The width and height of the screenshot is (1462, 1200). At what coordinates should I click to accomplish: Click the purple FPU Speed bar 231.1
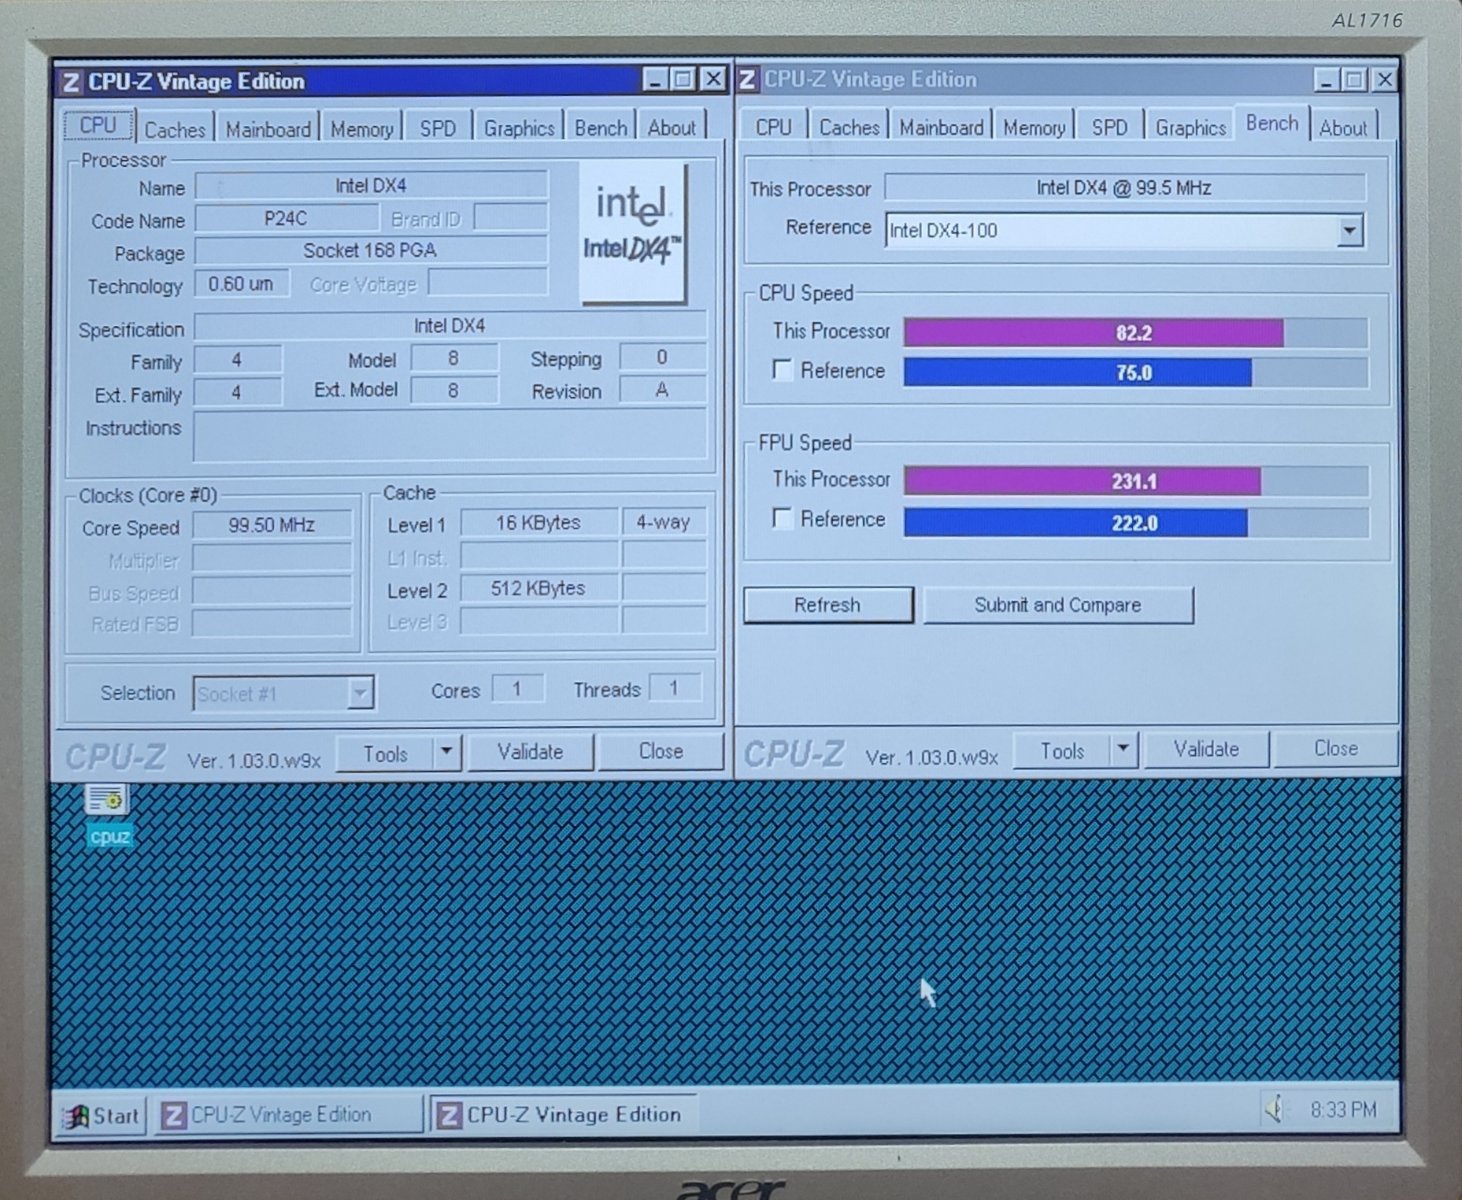tap(1083, 481)
